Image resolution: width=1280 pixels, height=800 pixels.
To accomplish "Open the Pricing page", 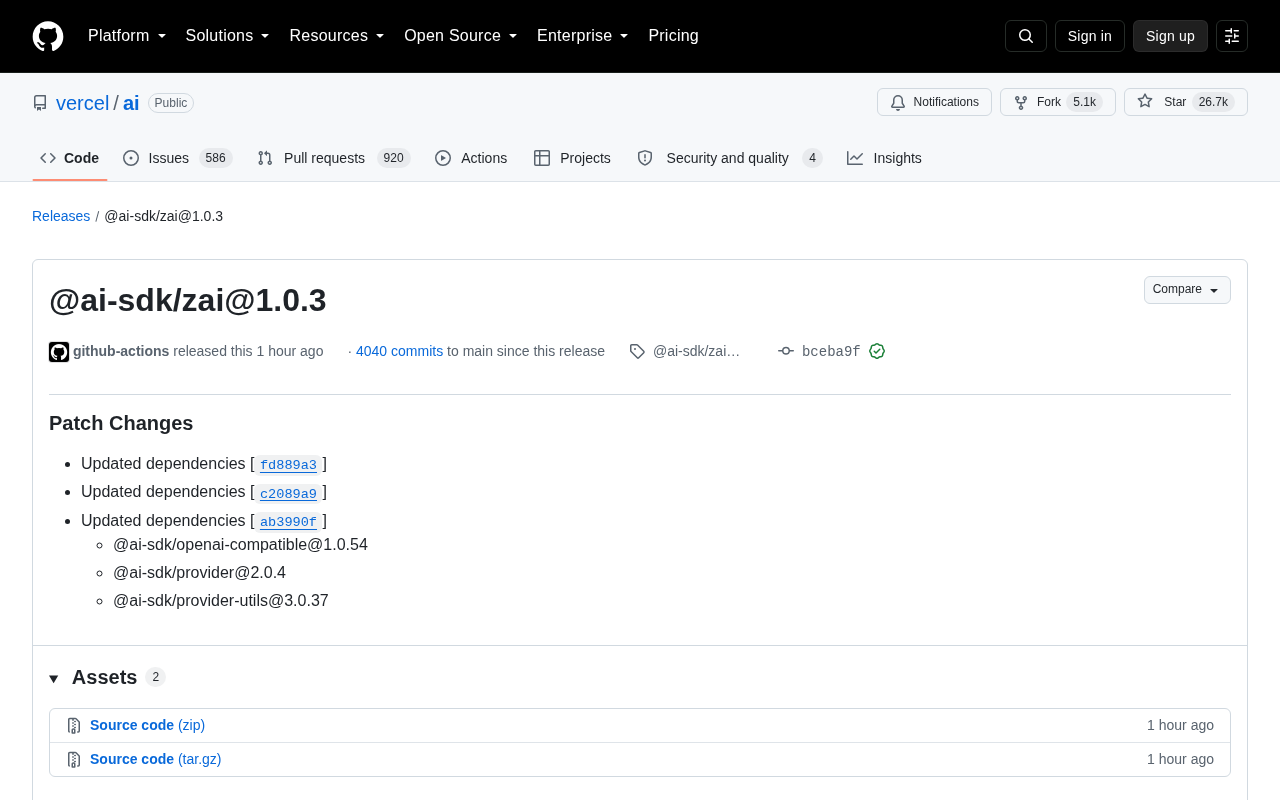I will click(x=673, y=36).
